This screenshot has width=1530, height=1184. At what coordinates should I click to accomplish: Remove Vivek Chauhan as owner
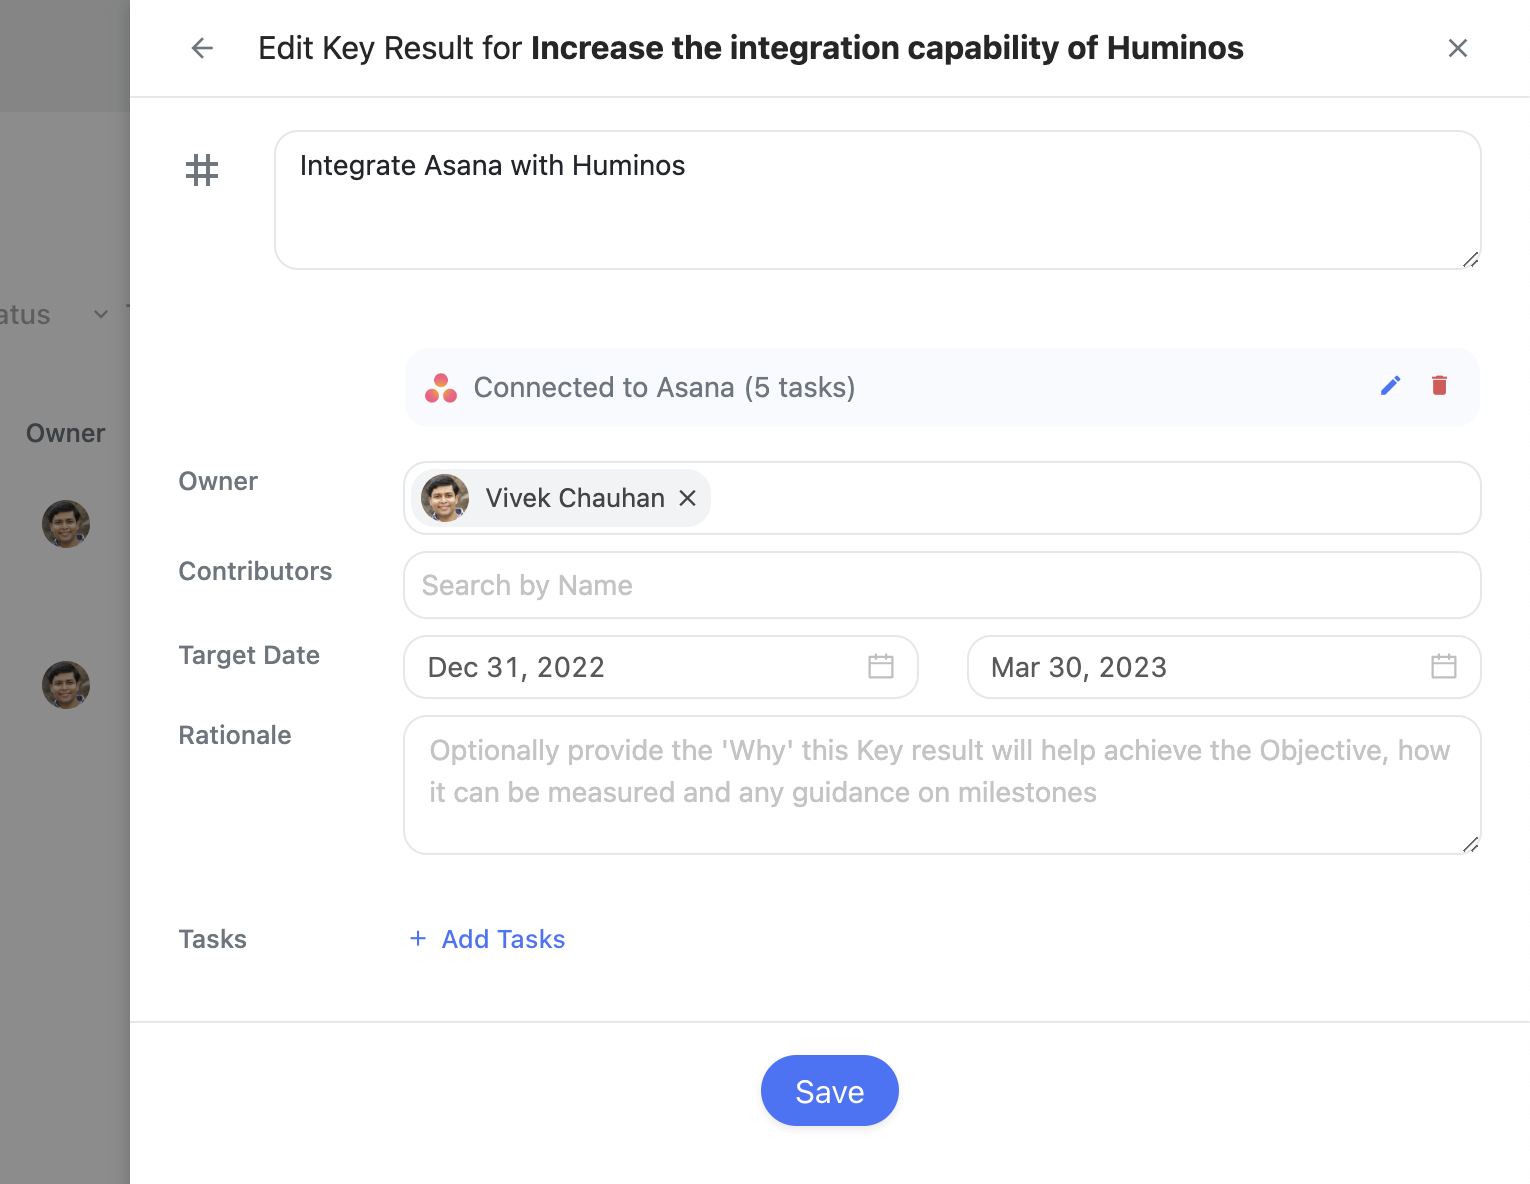point(687,498)
